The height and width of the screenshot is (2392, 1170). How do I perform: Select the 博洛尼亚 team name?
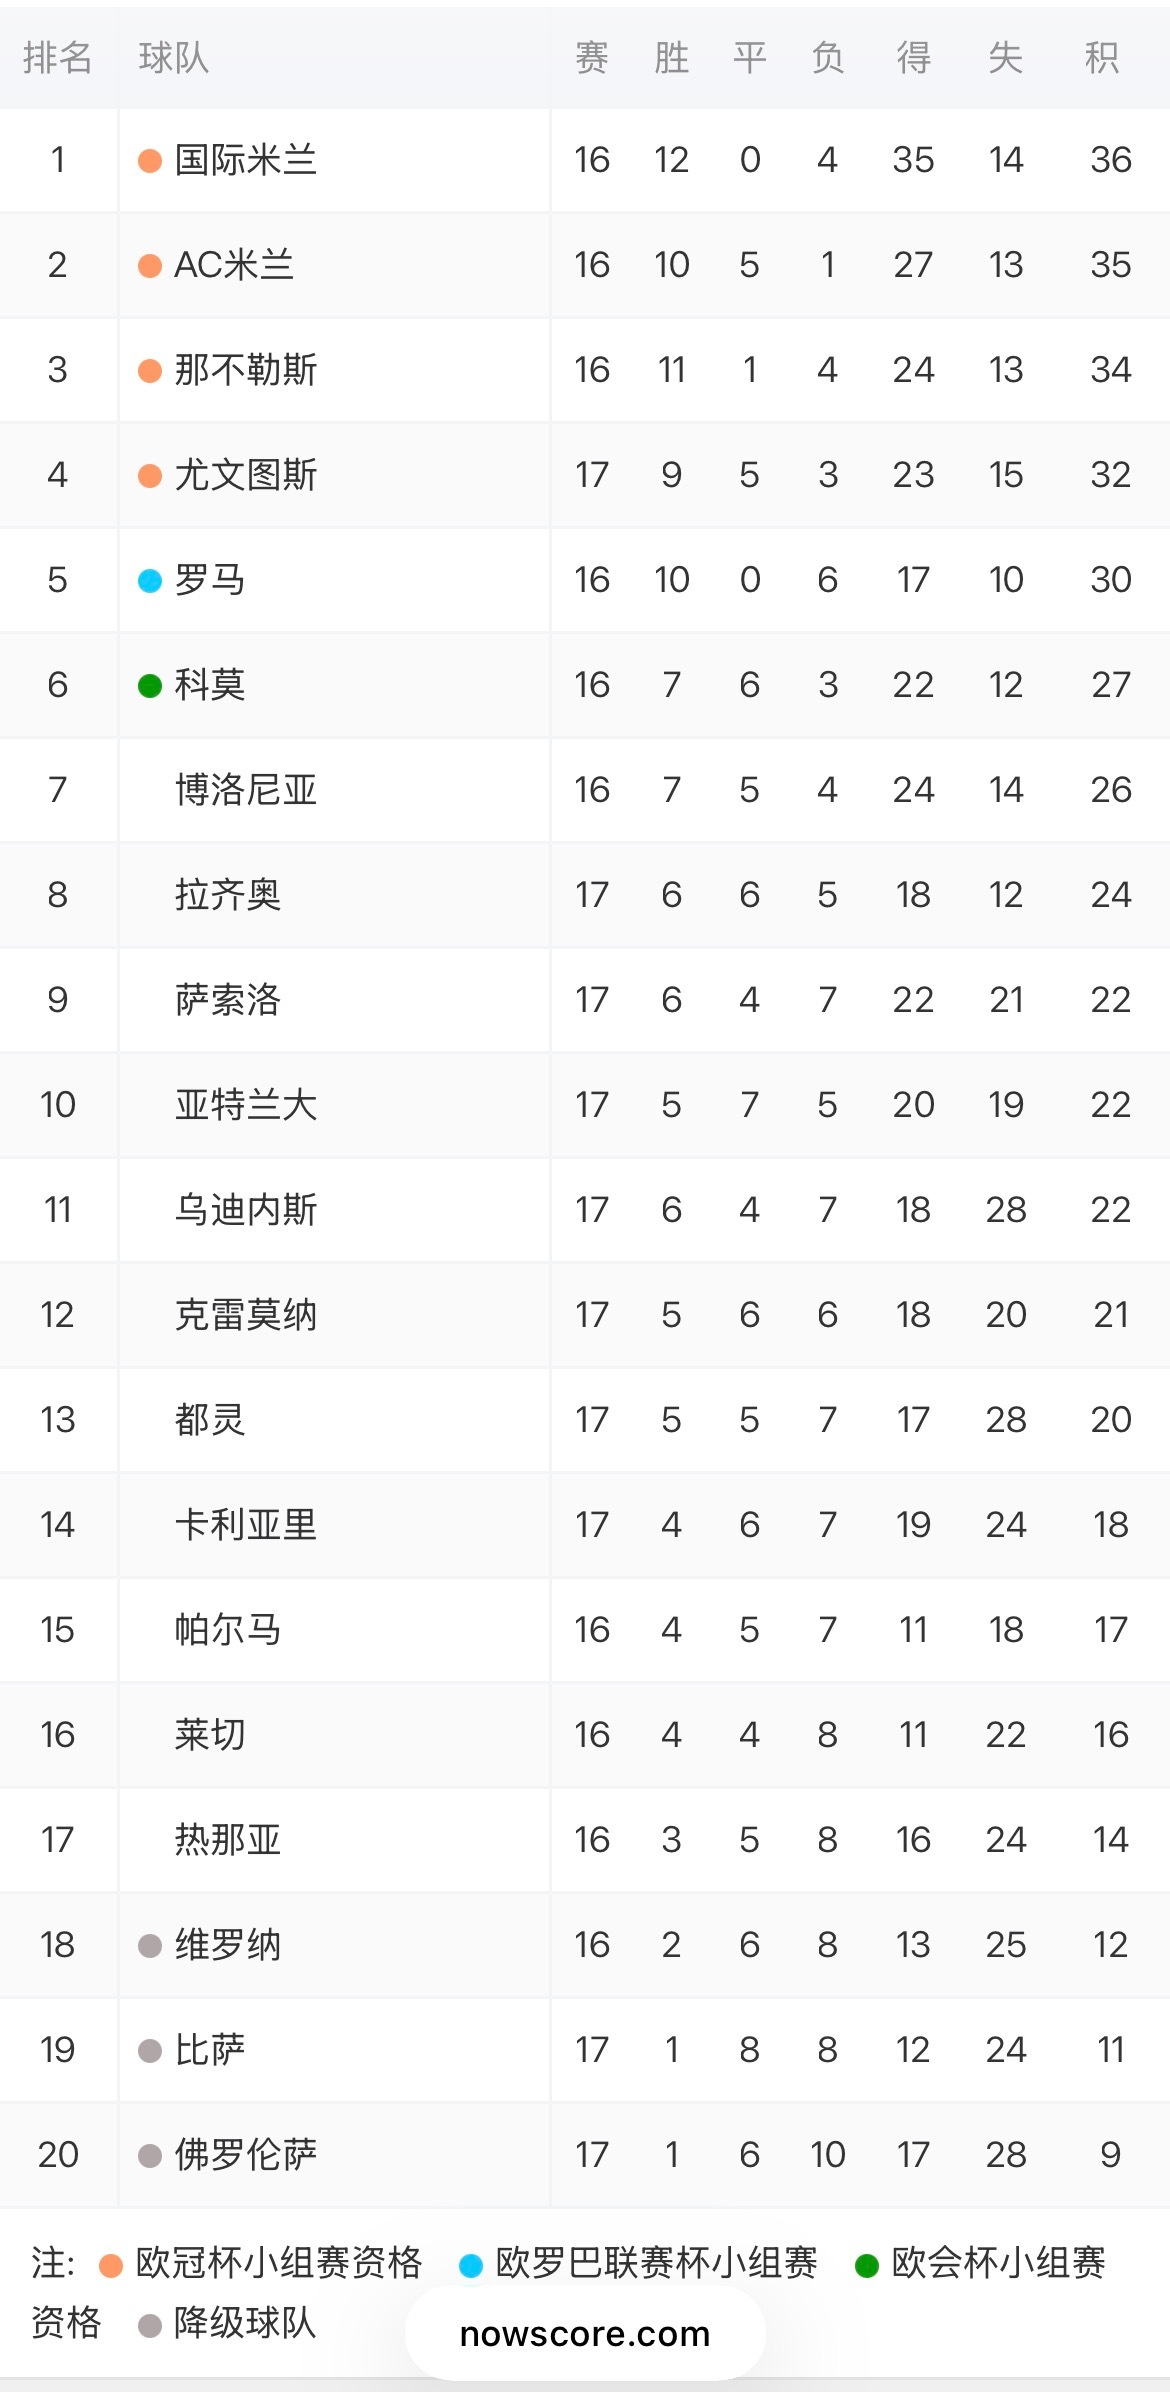(x=245, y=790)
